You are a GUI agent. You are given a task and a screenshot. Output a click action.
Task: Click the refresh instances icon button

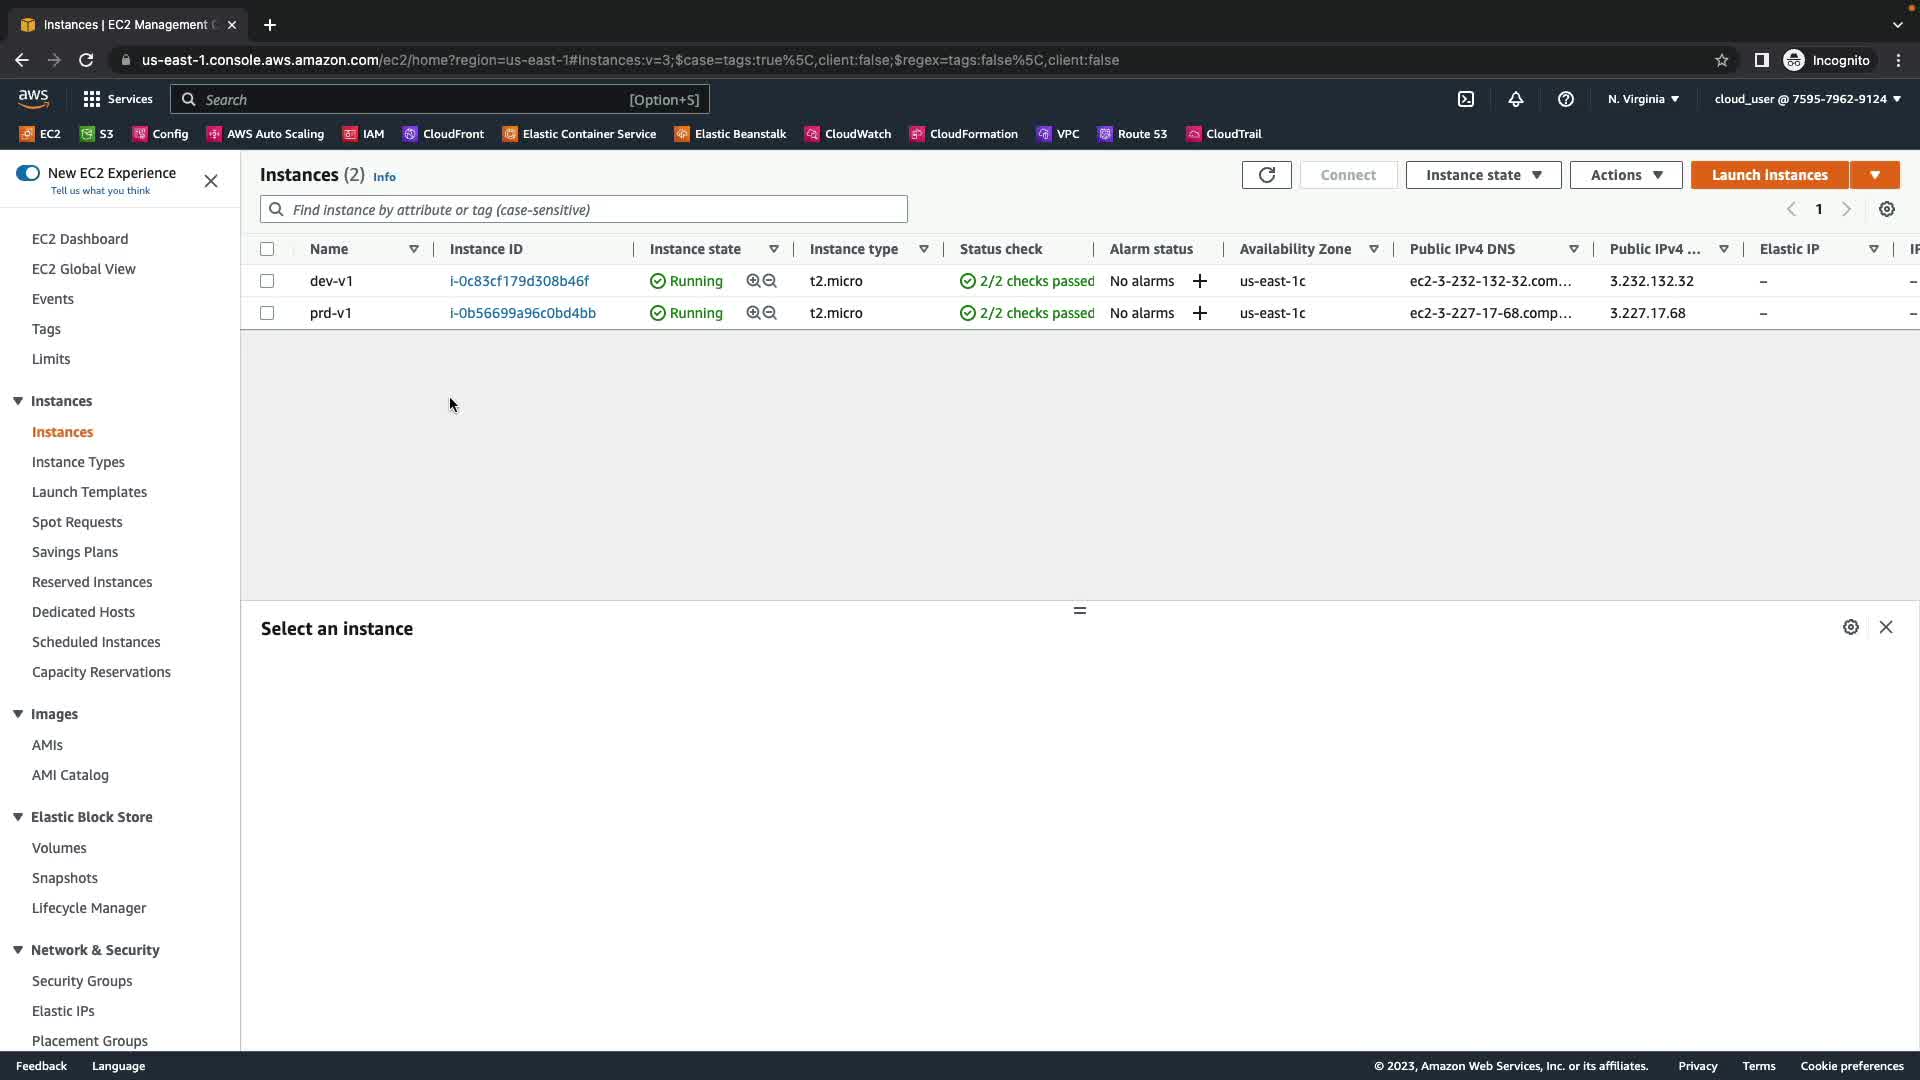[1266, 175]
